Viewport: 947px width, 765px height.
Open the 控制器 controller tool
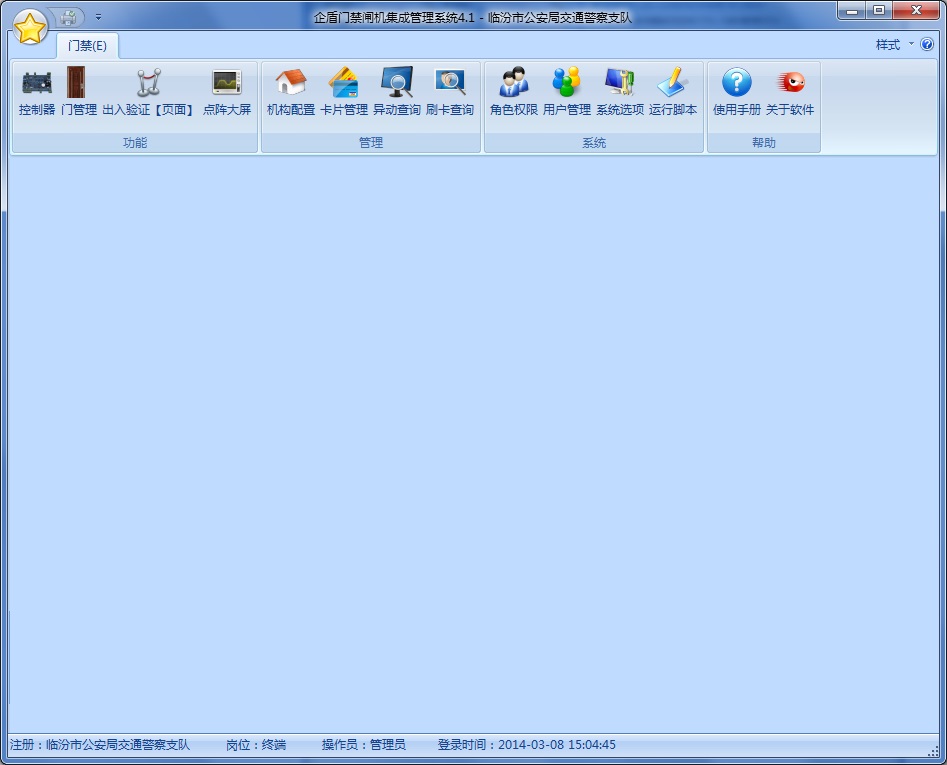(x=37, y=92)
